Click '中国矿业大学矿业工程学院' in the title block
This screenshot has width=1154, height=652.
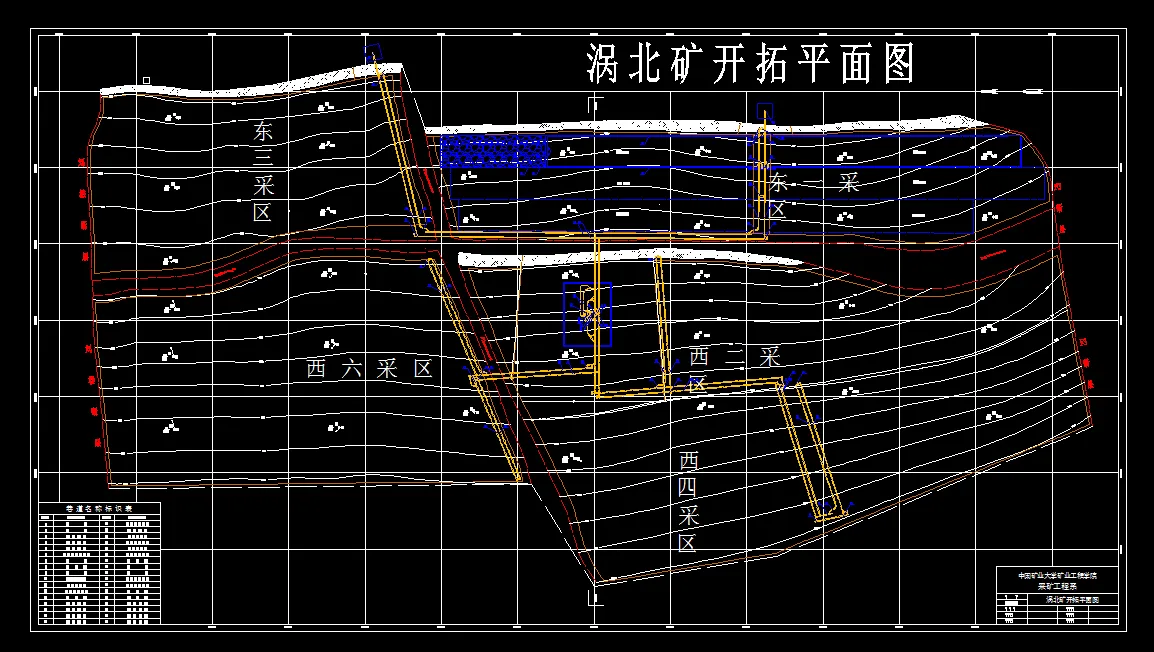coord(1058,575)
